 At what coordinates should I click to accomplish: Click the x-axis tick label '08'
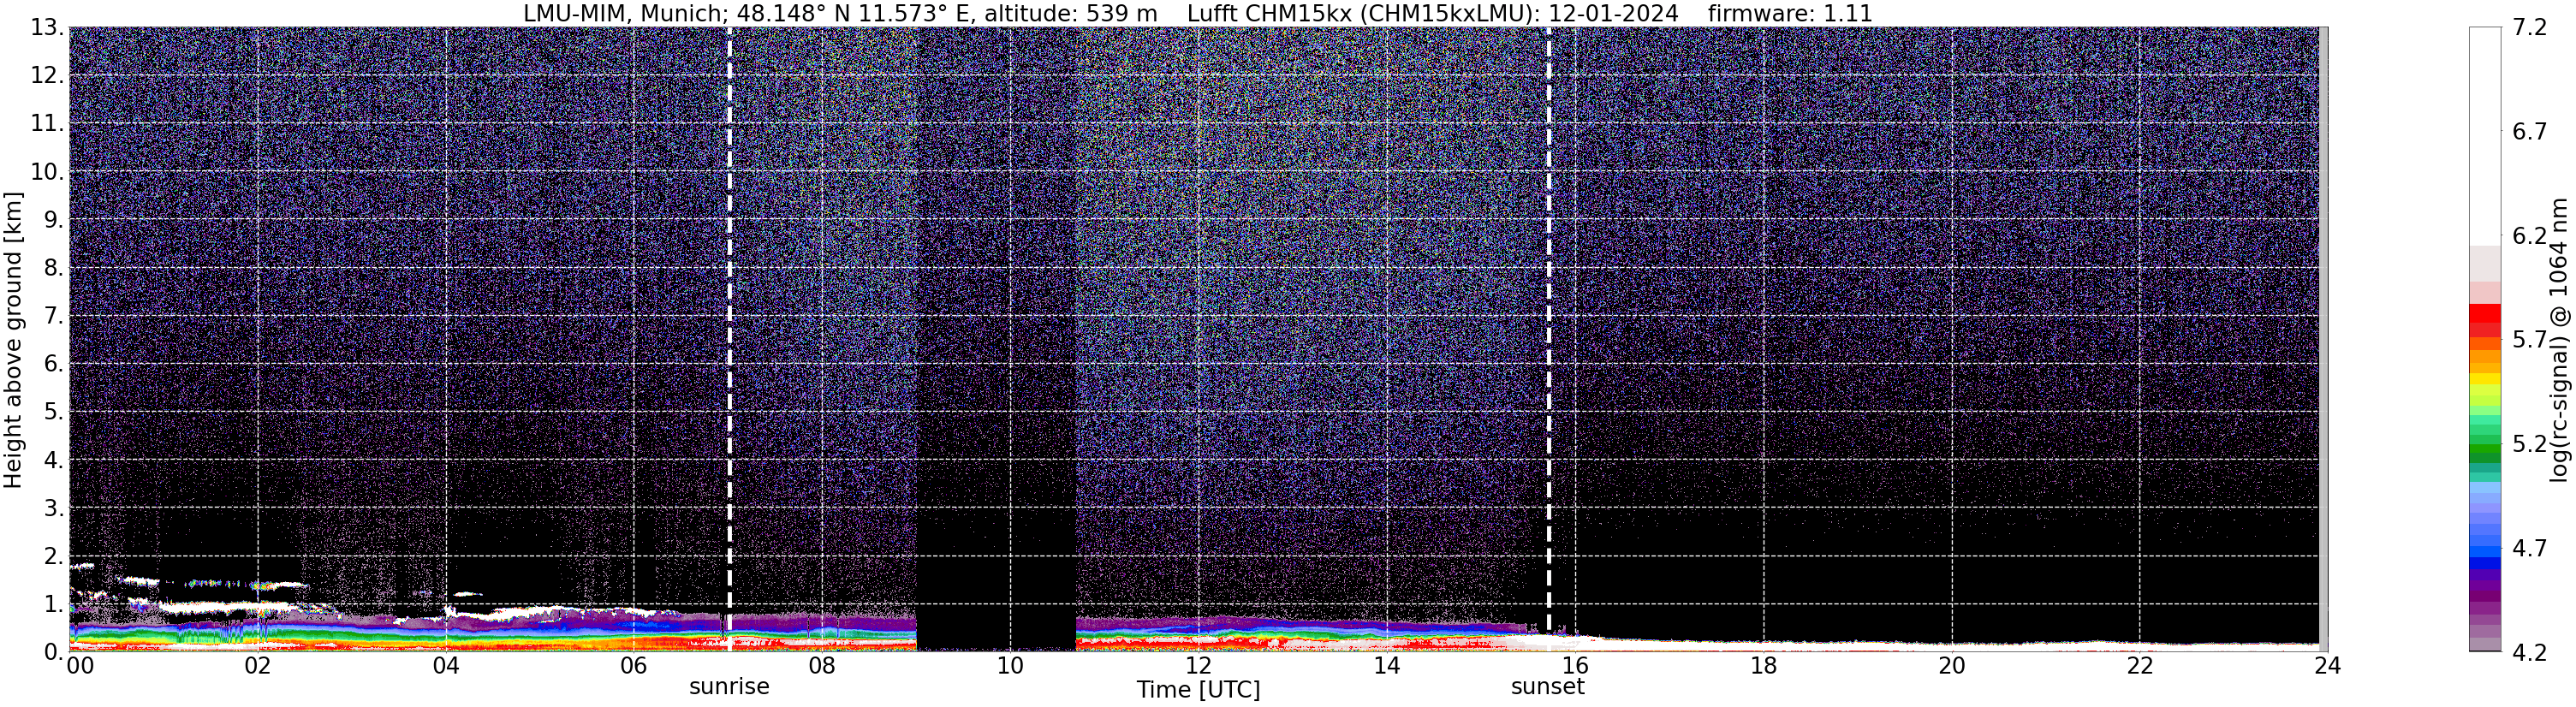pos(822,666)
